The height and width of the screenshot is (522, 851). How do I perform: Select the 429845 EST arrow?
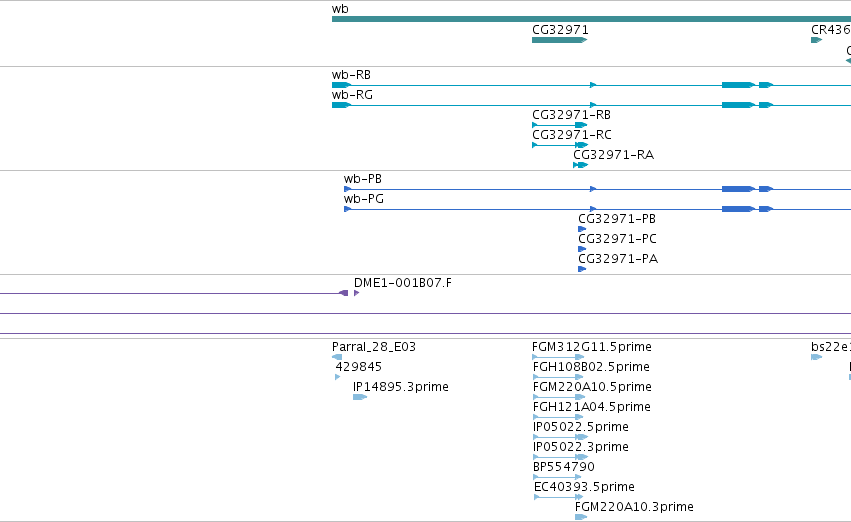click(338, 377)
